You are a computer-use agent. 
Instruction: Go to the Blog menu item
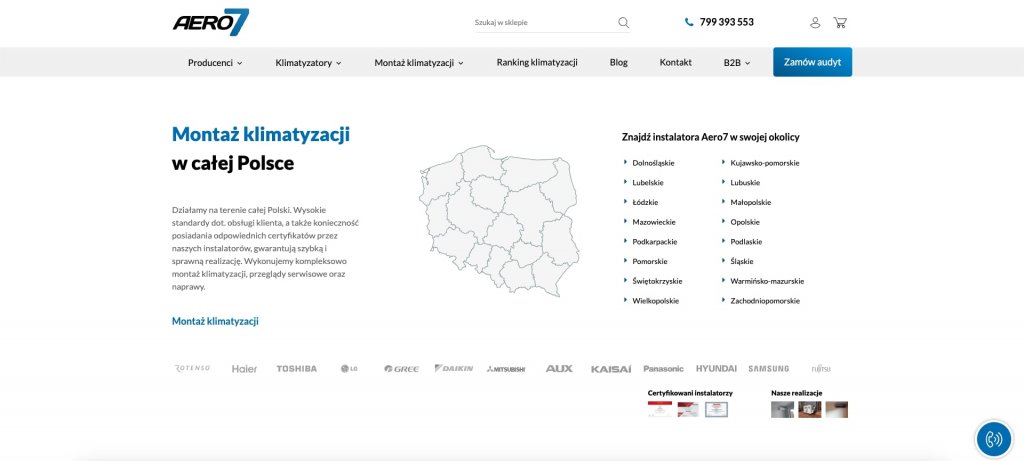point(619,62)
